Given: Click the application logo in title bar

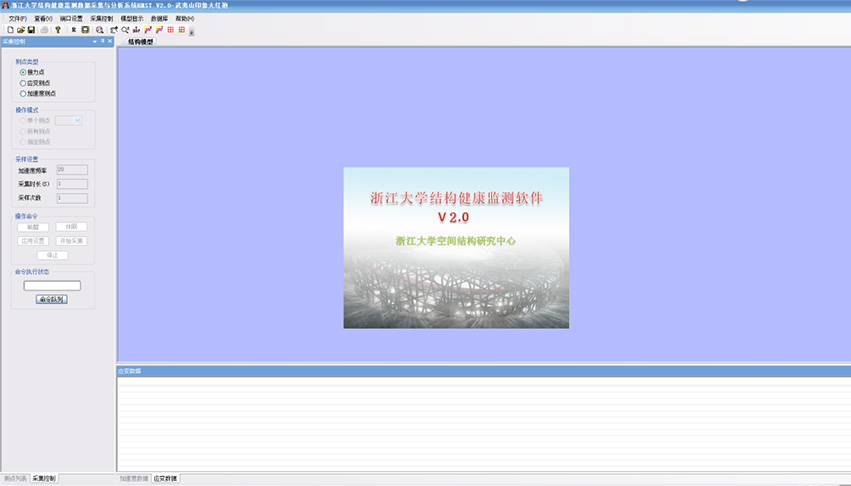Looking at the screenshot, I should pyautogui.click(x=5, y=5).
